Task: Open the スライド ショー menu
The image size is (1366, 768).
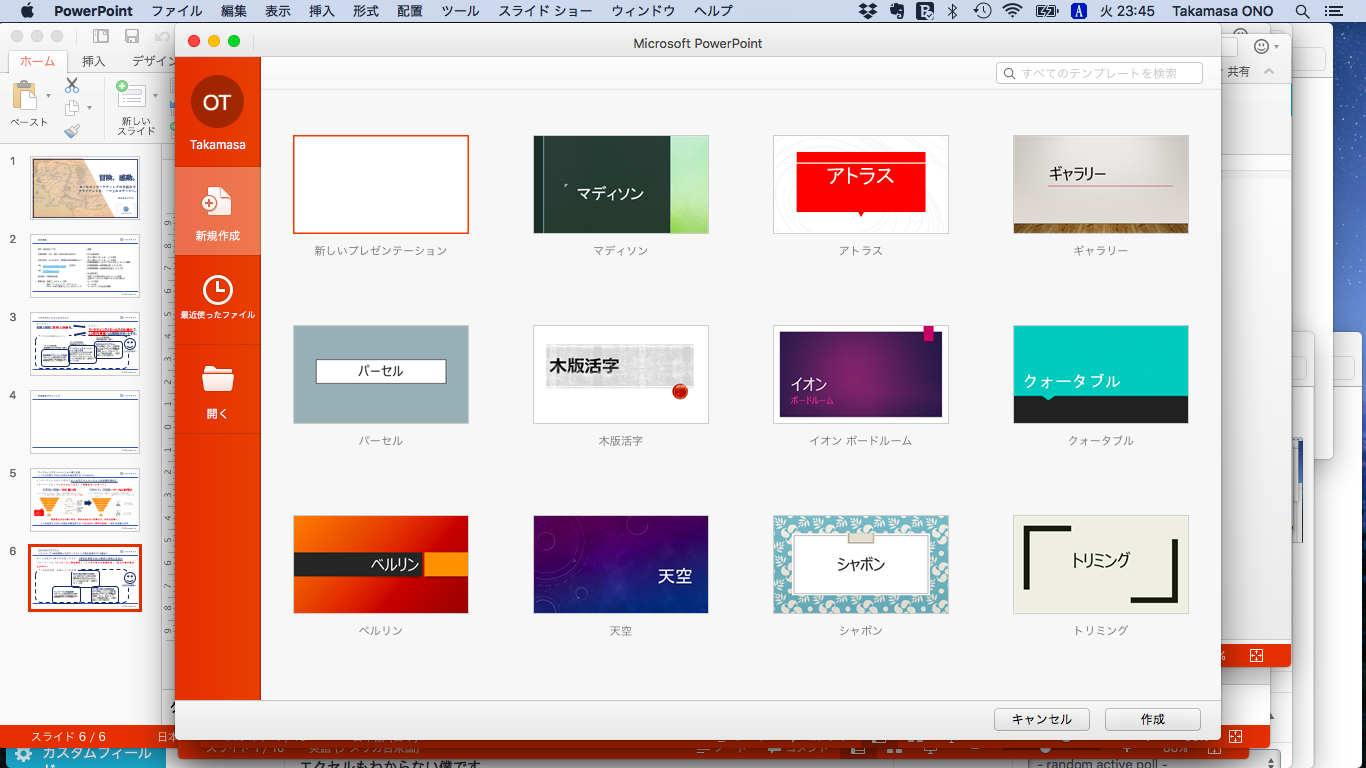Action: click(546, 11)
